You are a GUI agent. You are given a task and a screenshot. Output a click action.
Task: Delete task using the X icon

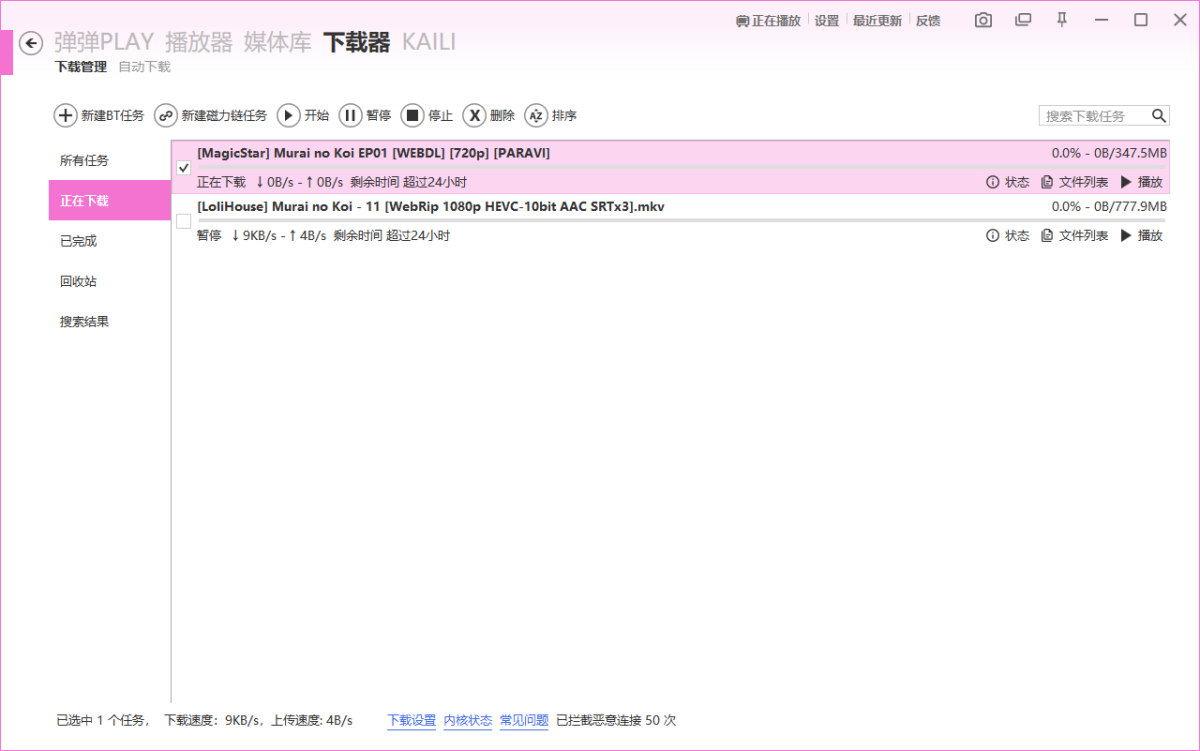[474, 116]
